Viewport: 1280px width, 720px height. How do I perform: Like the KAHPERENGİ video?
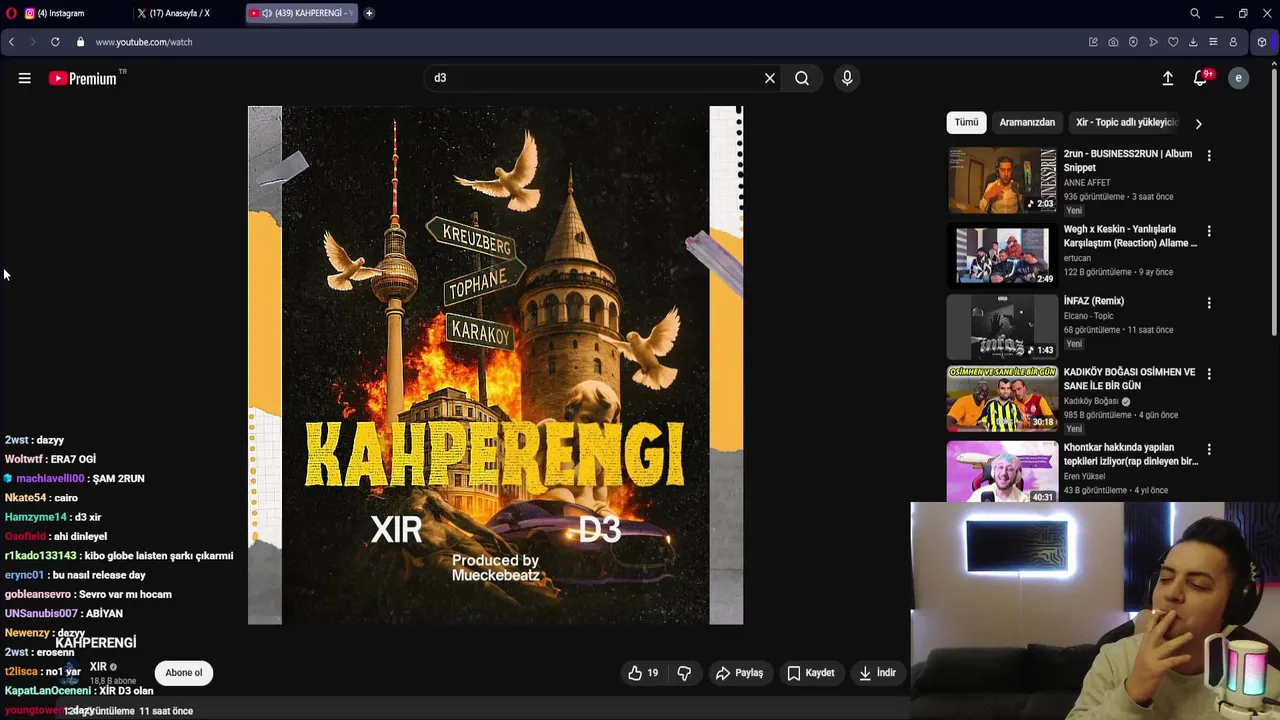tap(643, 673)
